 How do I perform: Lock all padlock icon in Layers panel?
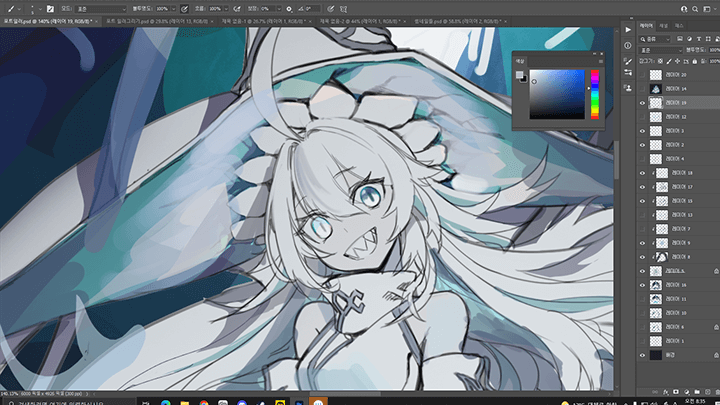tap(694, 61)
